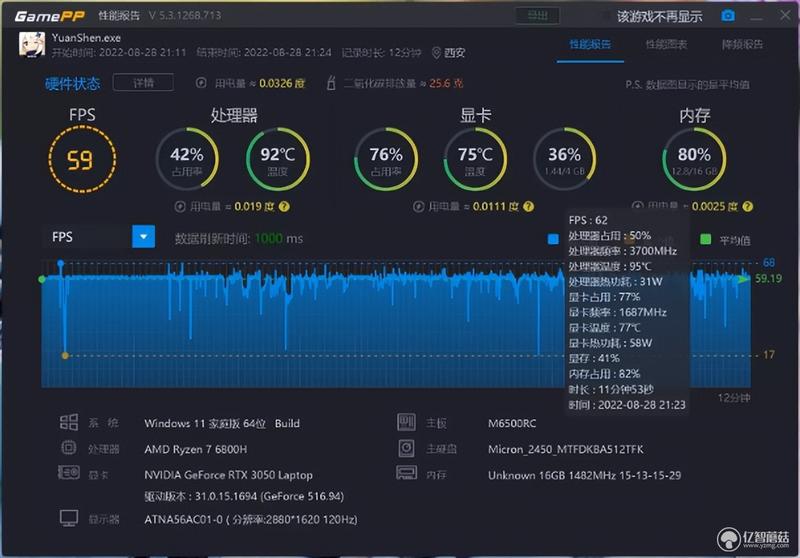Click the FPS metric selection box
The image size is (800, 558).
(98, 237)
